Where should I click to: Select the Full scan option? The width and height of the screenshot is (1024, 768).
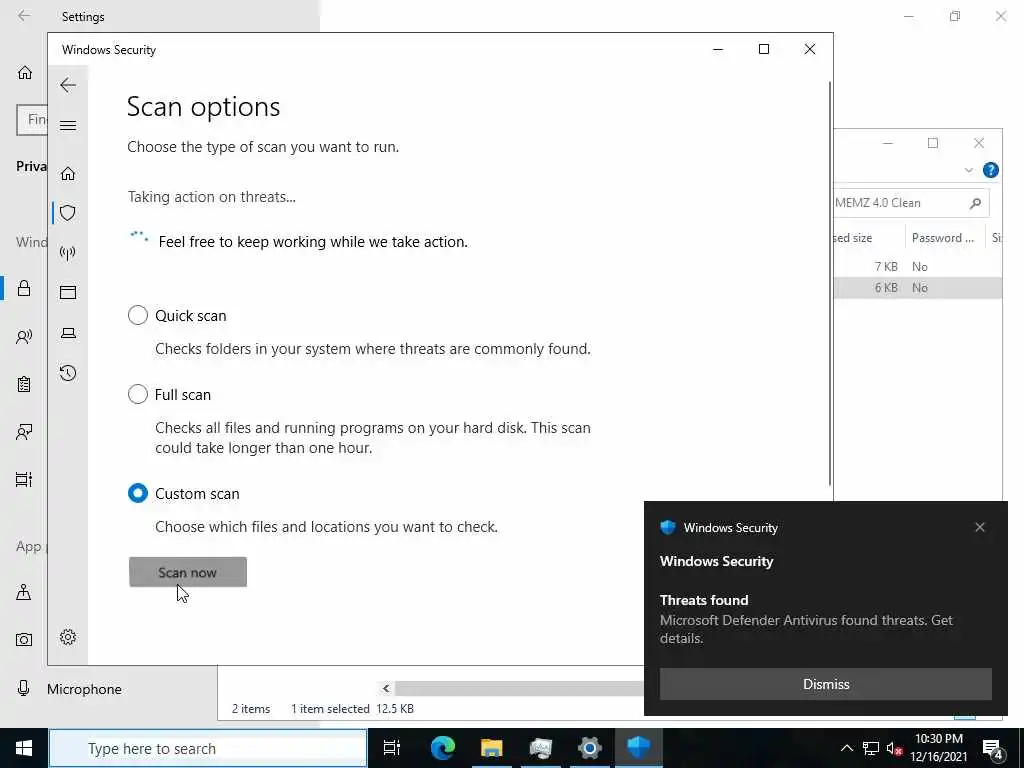(x=138, y=394)
